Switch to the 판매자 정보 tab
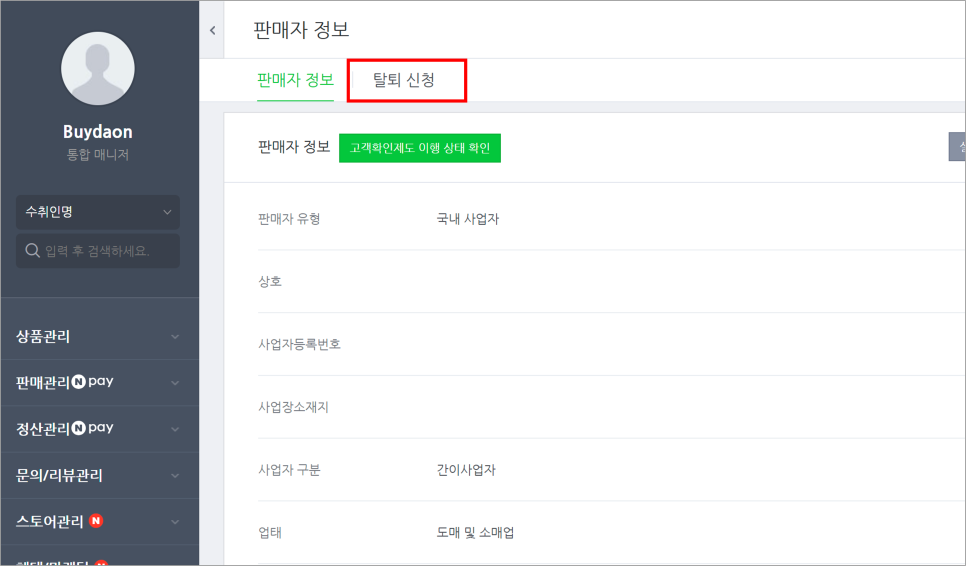This screenshot has height=566, width=966. [295, 80]
